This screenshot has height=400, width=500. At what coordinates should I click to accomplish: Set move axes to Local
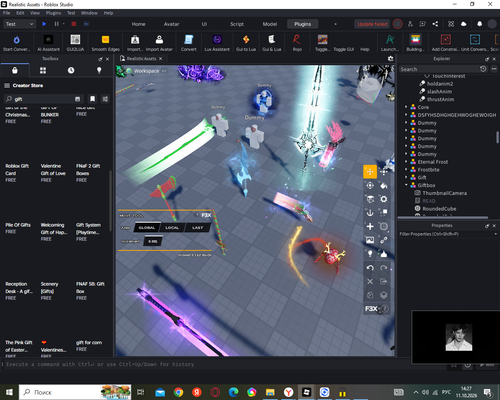(172, 228)
